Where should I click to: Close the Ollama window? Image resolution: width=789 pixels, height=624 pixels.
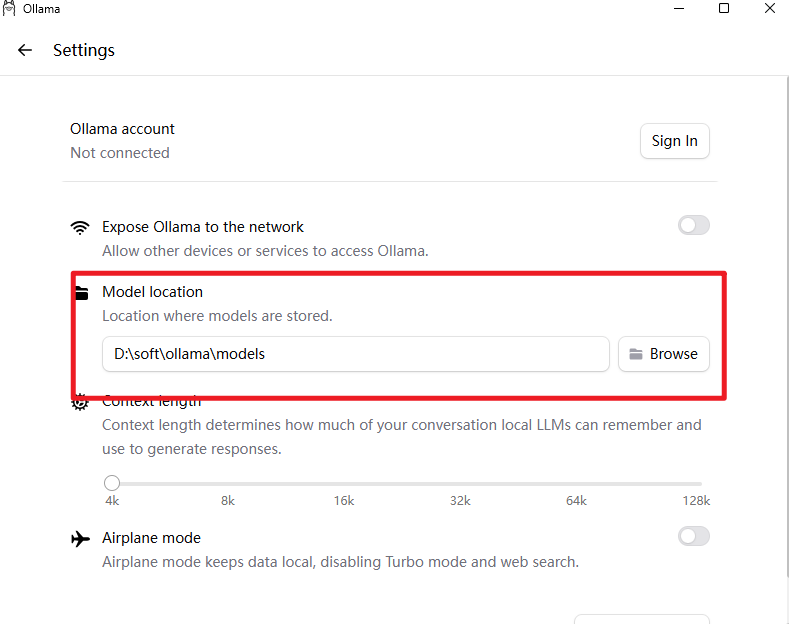click(770, 8)
